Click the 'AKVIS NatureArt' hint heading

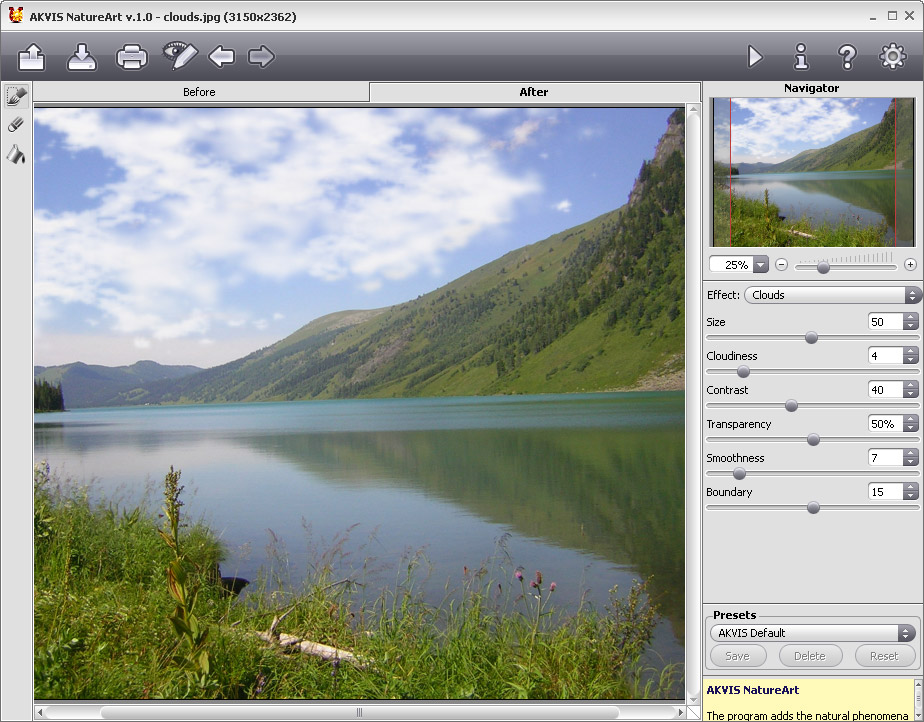pos(753,690)
